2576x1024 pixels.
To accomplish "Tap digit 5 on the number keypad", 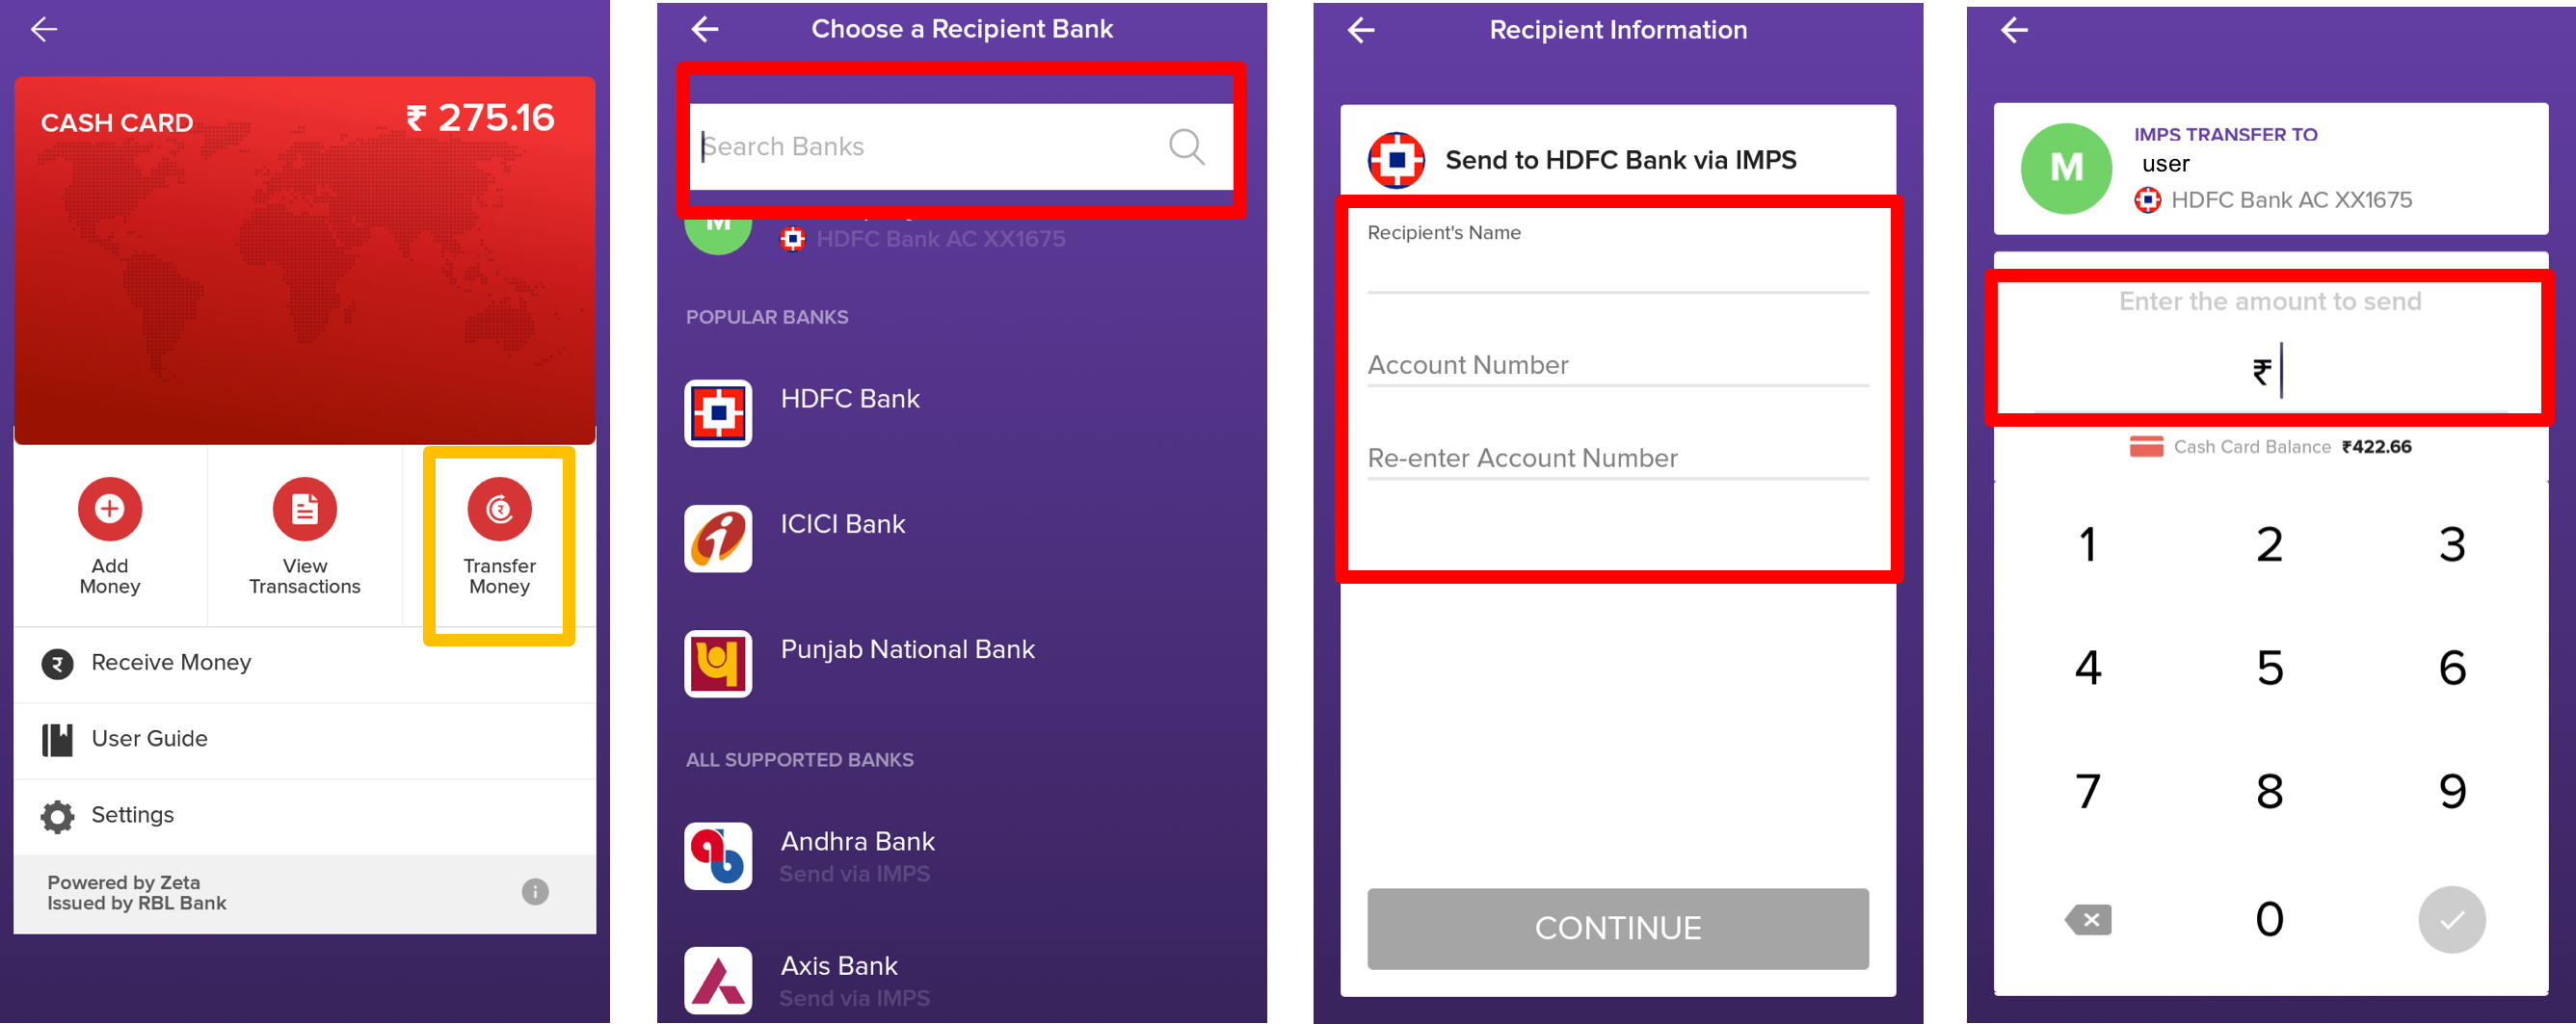I will coord(2269,667).
